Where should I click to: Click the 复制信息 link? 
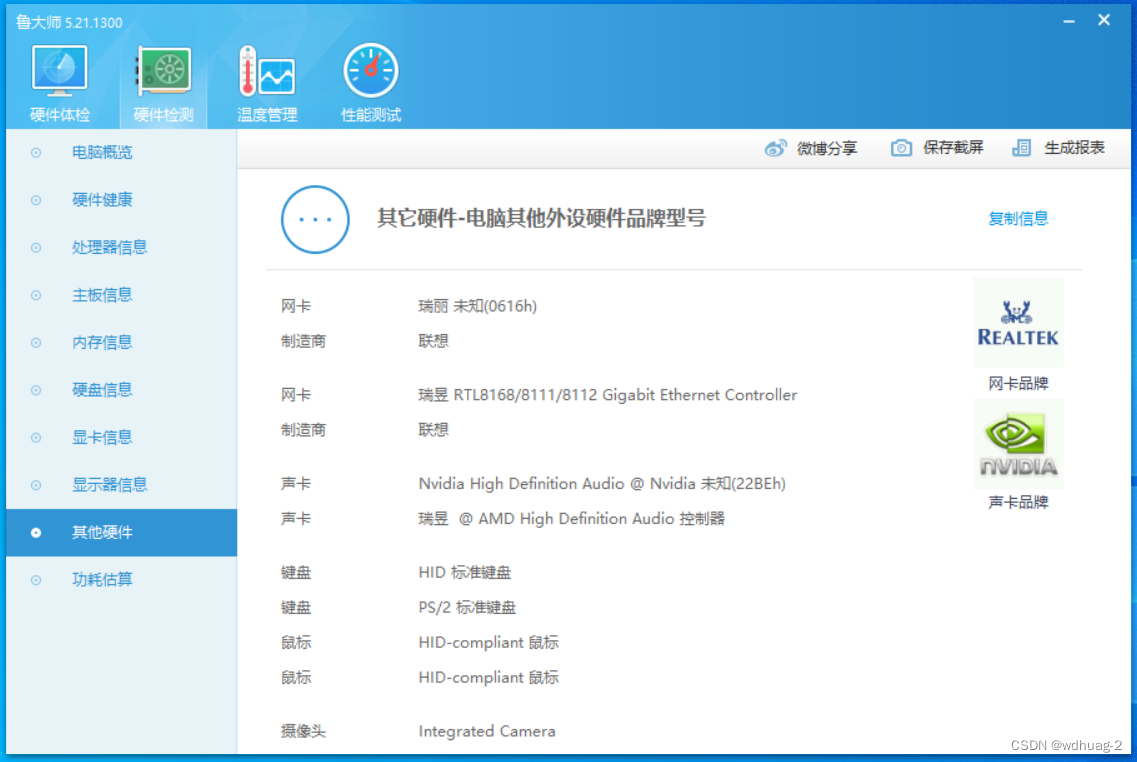click(1018, 218)
